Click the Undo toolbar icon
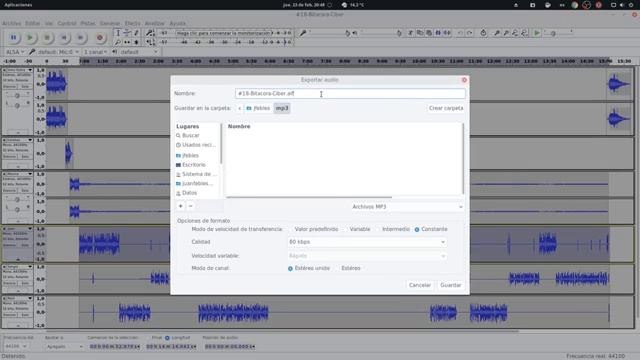This screenshot has width=640, height=360. 460,33
